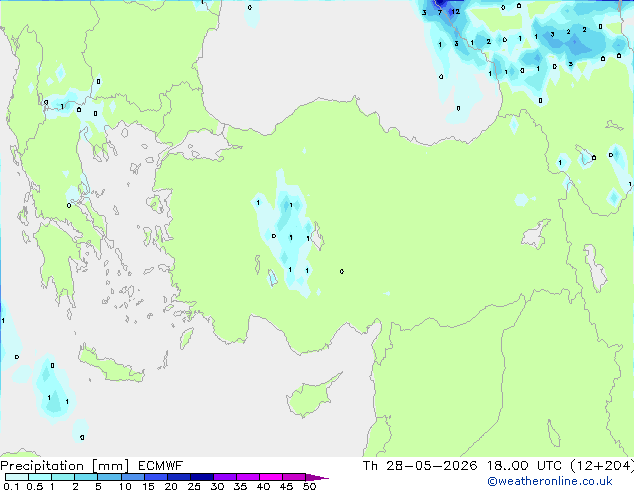Pick the 0.1–0.5 mm legend color swatch
Screen dimensions: 634x490
click(17, 477)
